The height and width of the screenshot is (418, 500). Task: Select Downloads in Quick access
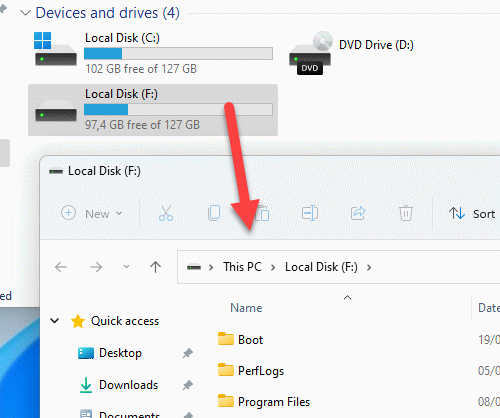pos(128,385)
